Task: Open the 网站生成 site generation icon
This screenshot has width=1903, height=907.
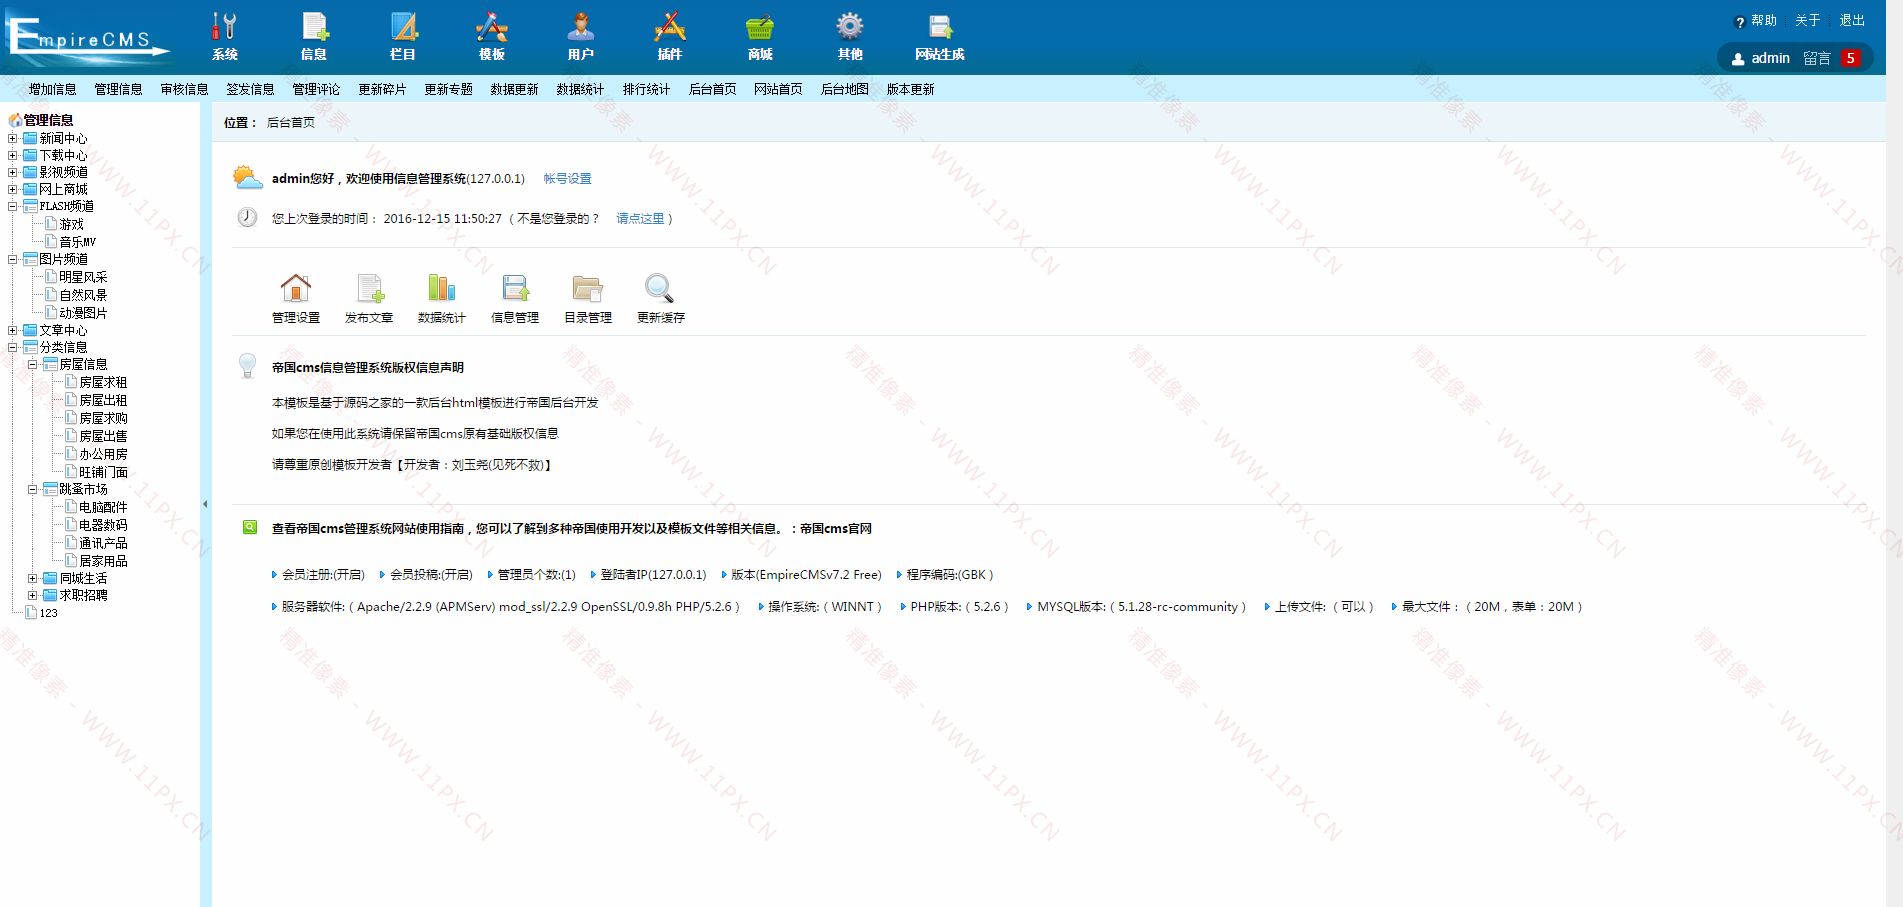Action: (940, 27)
